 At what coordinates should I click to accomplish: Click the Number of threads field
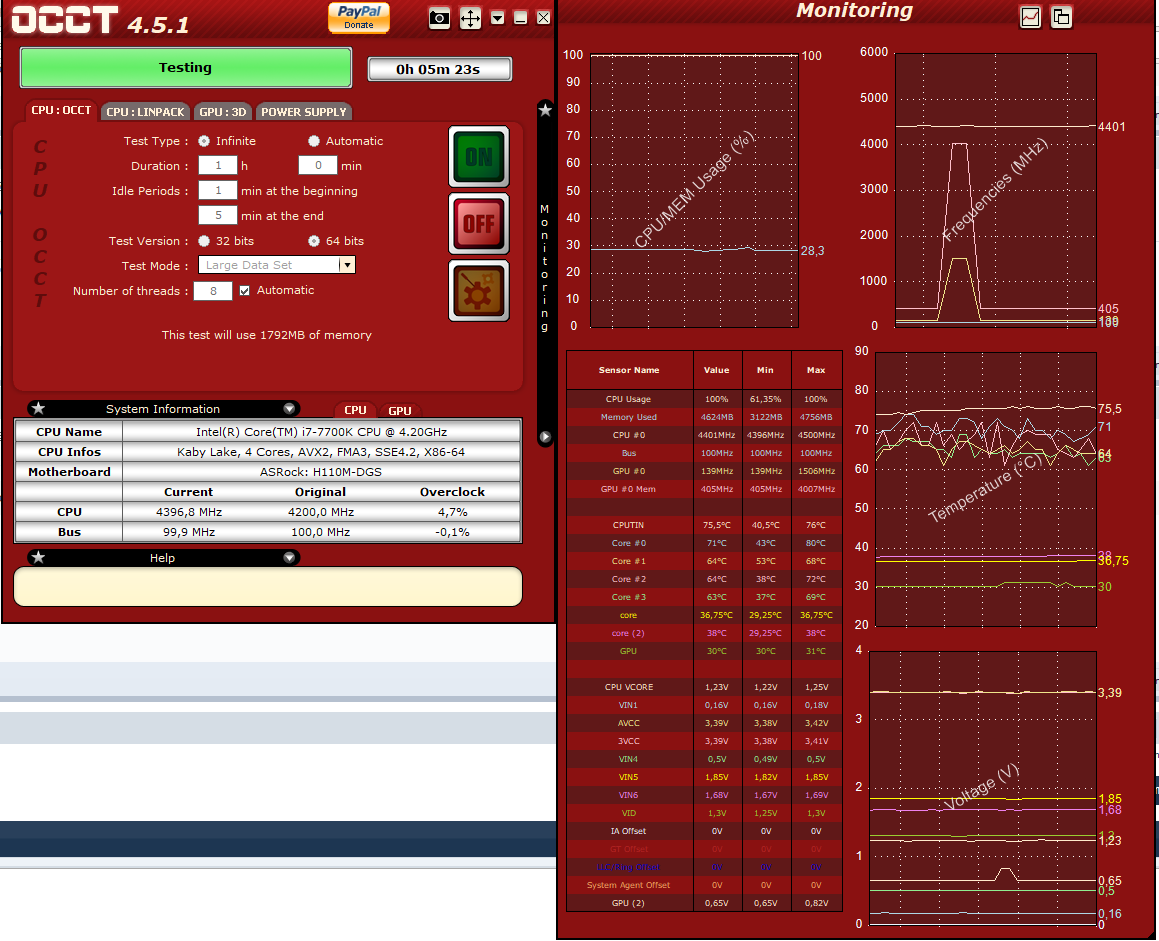(x=213, y=291)
